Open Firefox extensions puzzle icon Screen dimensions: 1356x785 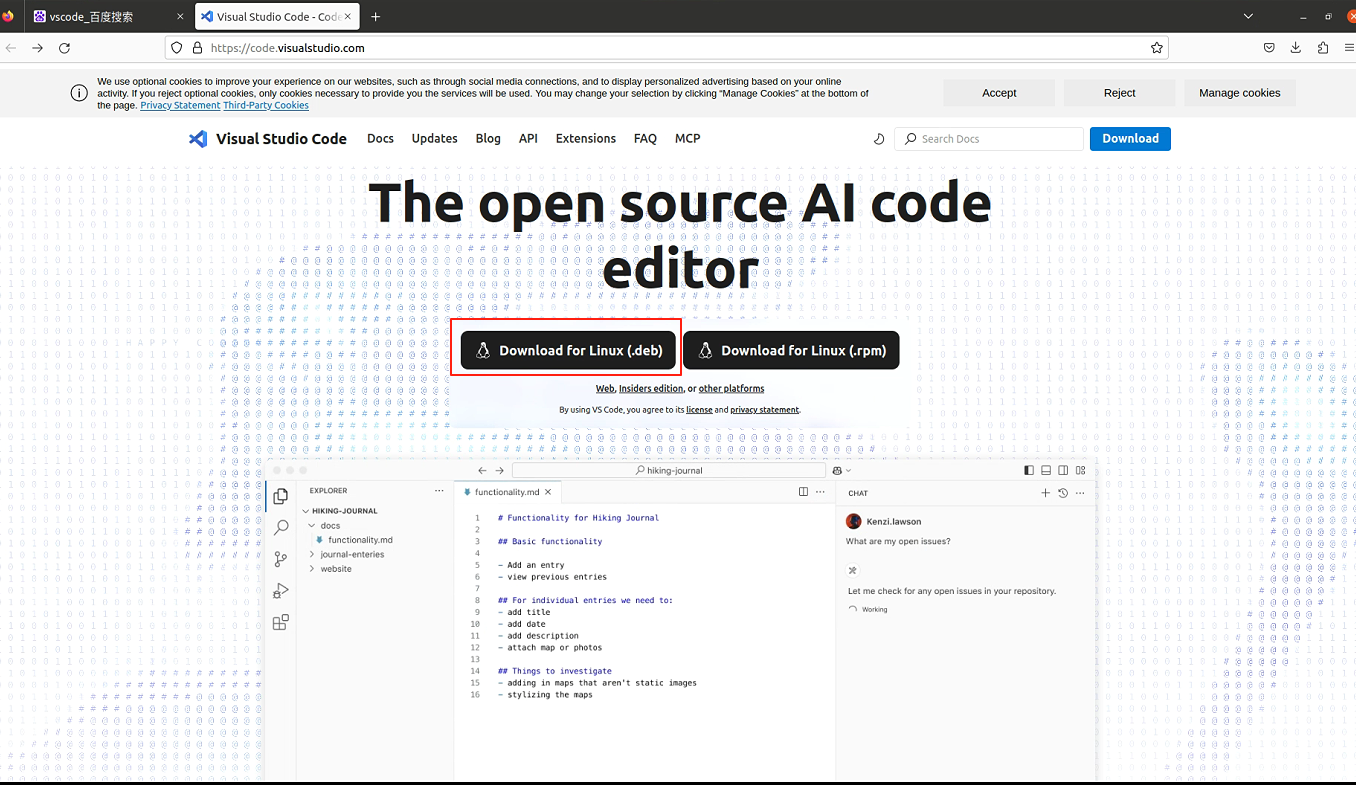point(1323,48)
